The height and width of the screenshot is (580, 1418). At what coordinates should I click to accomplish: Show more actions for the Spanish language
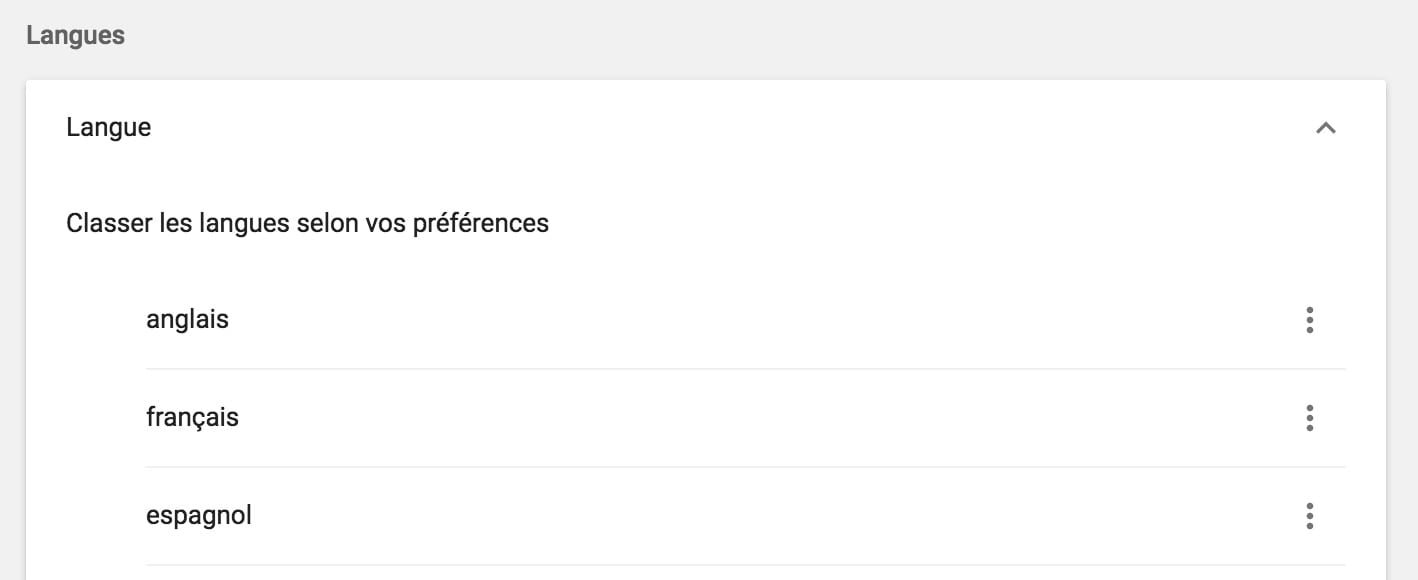1309,516
